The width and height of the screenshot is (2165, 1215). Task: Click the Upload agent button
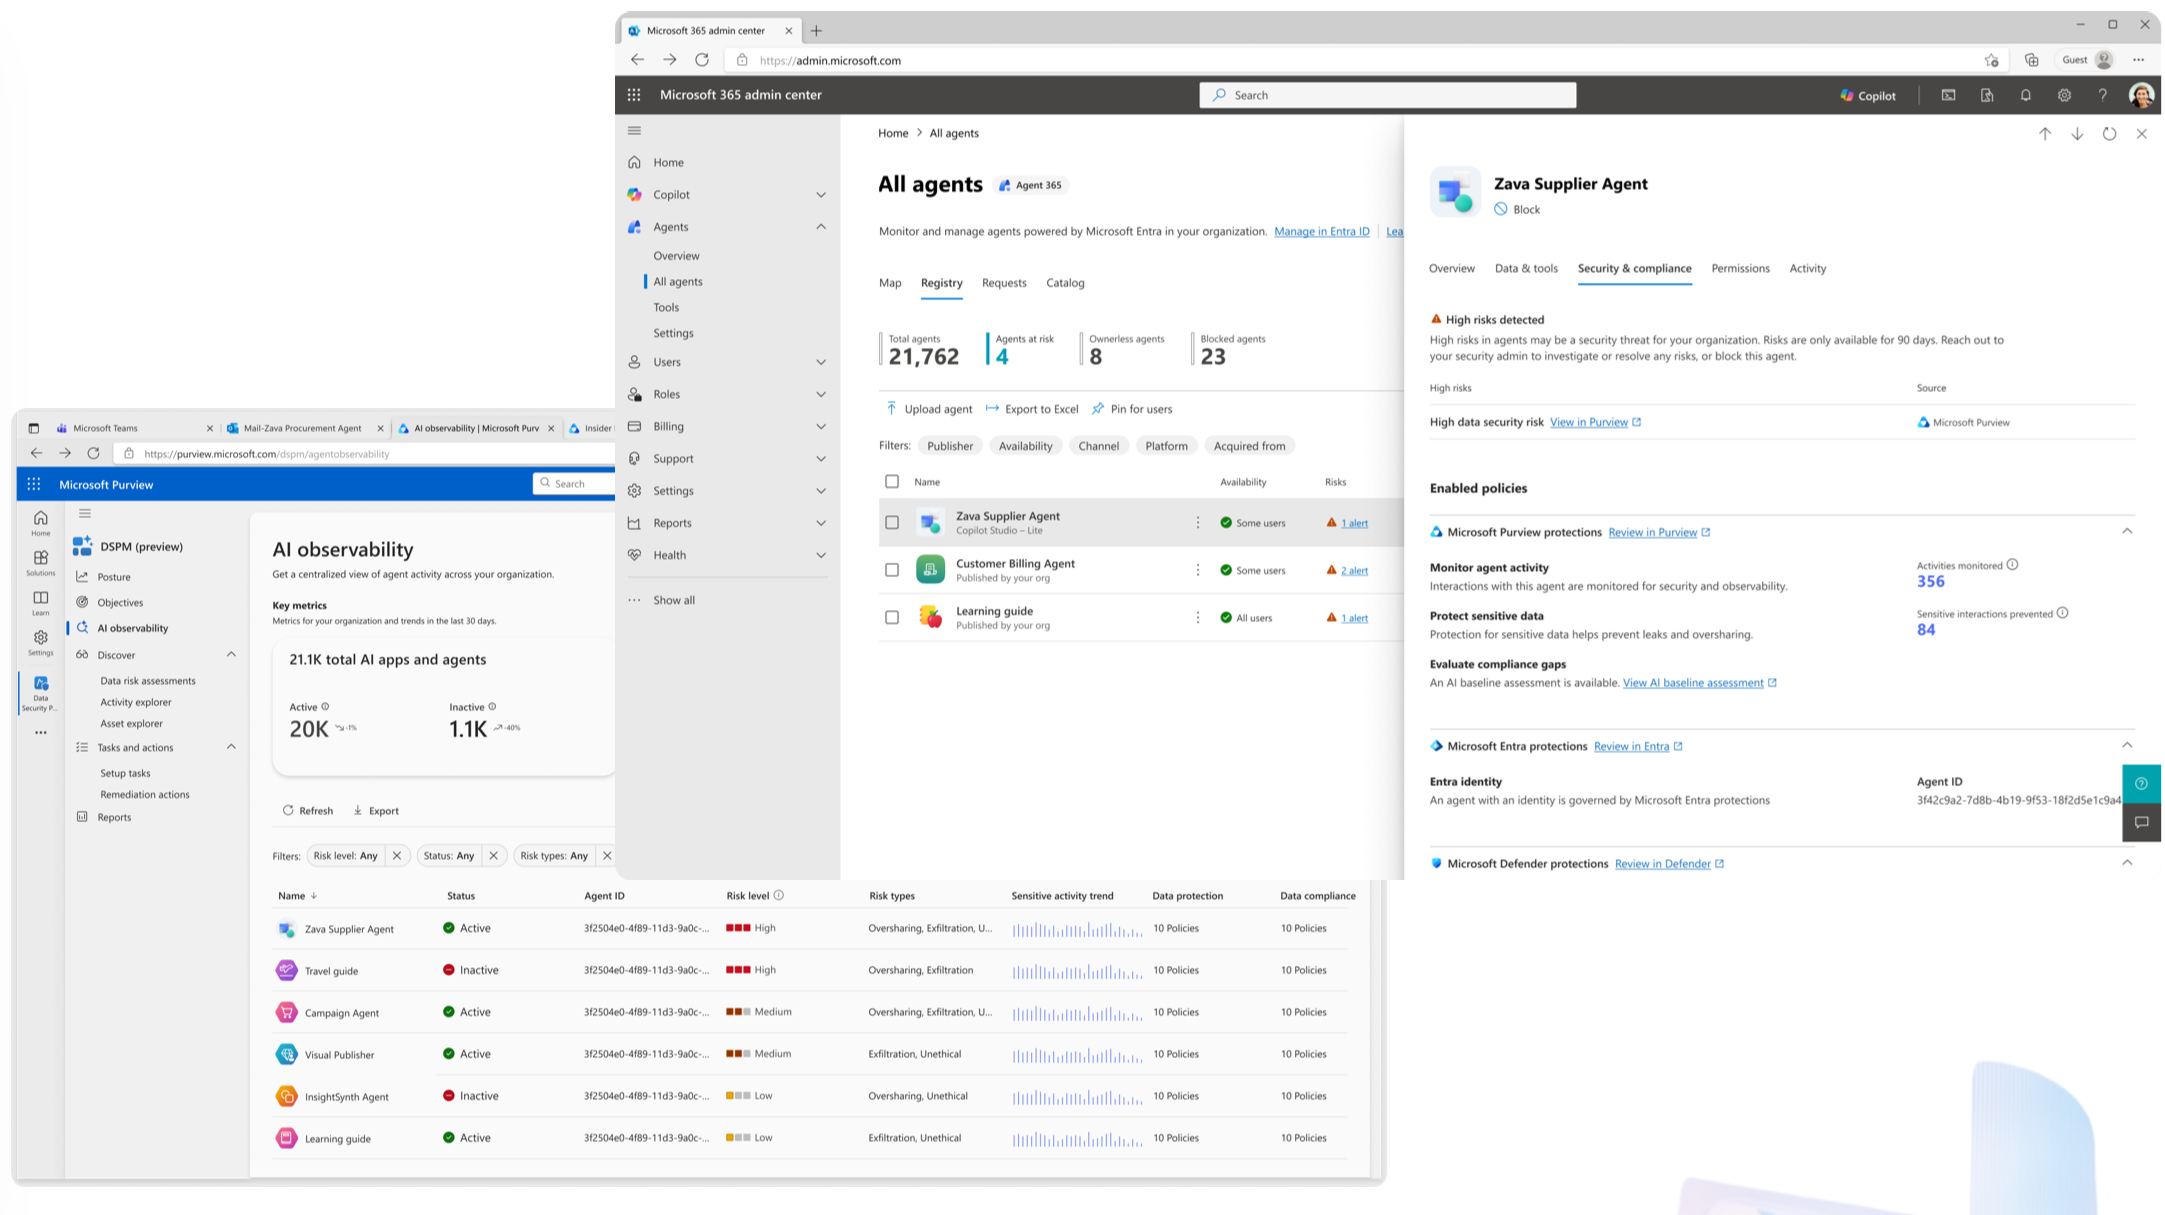tap(929, 409)
